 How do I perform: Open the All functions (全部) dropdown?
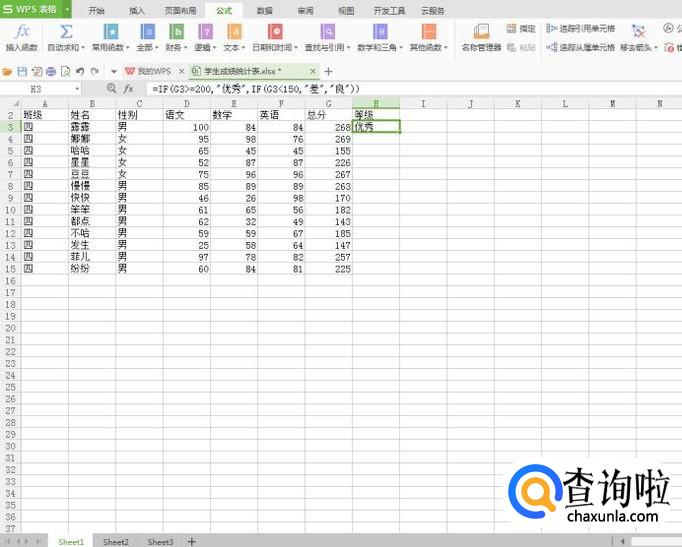coord(147,37)
